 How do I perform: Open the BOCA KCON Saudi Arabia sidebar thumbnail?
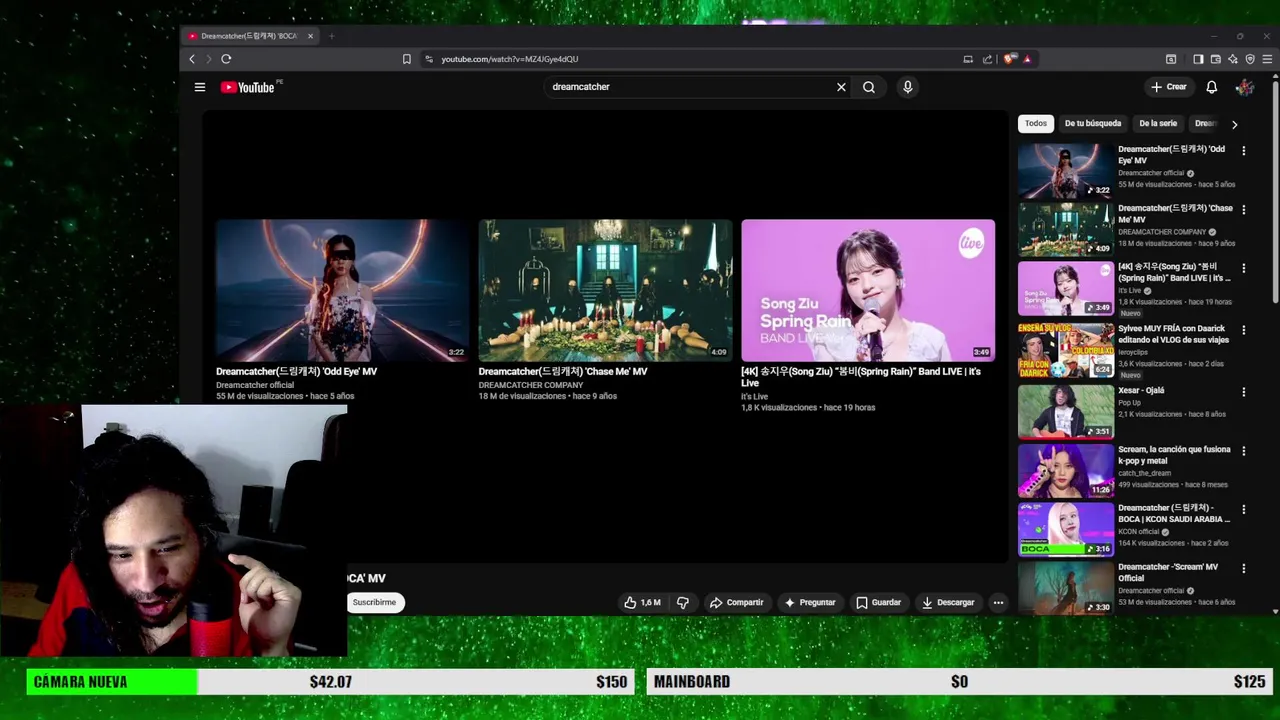[x=1066, y=529]
